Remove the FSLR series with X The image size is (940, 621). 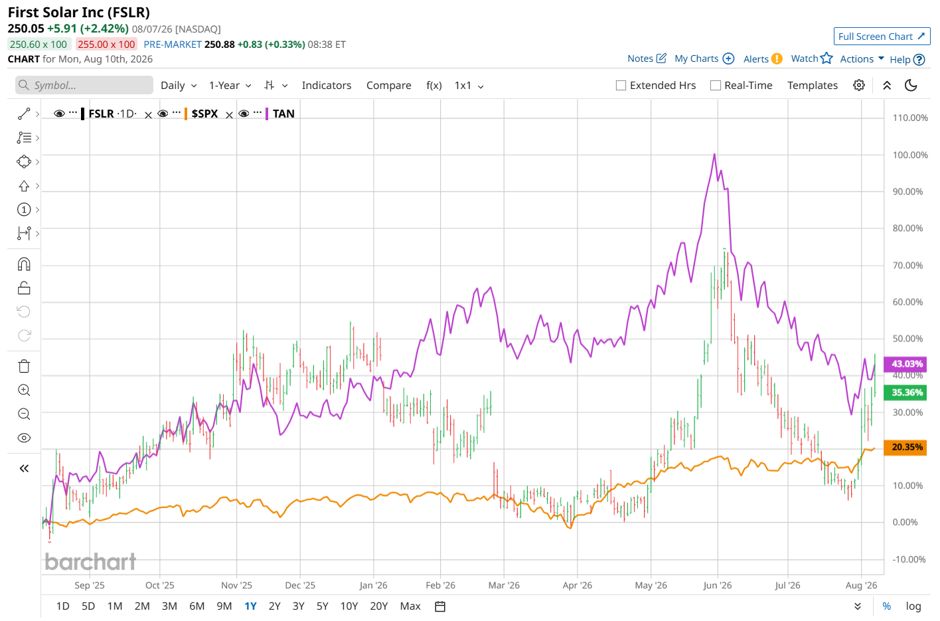tap(148, 114)
